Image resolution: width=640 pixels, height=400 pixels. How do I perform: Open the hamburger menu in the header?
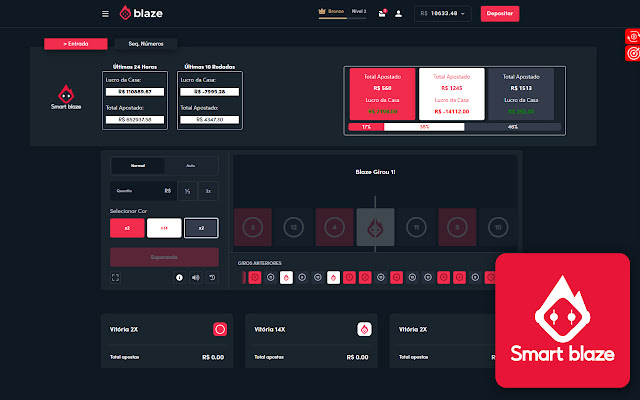point(105,14)
